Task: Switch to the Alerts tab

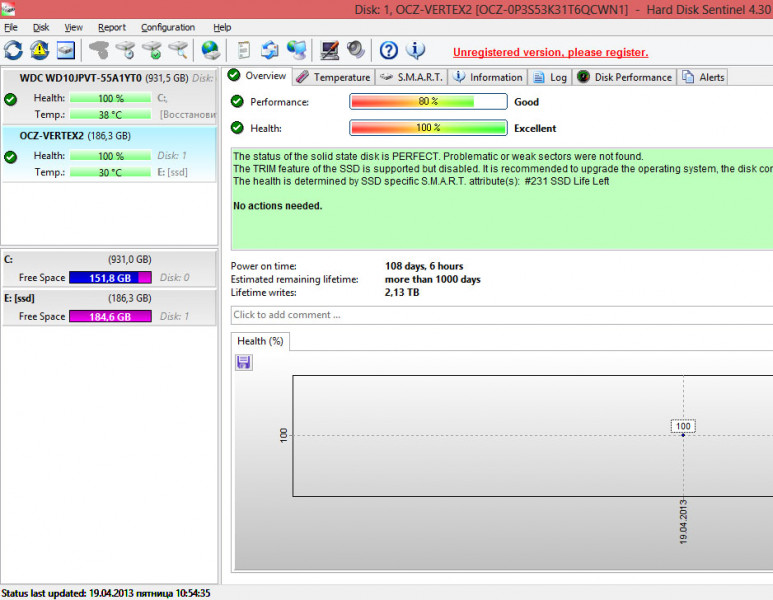Action: [703, 77]
